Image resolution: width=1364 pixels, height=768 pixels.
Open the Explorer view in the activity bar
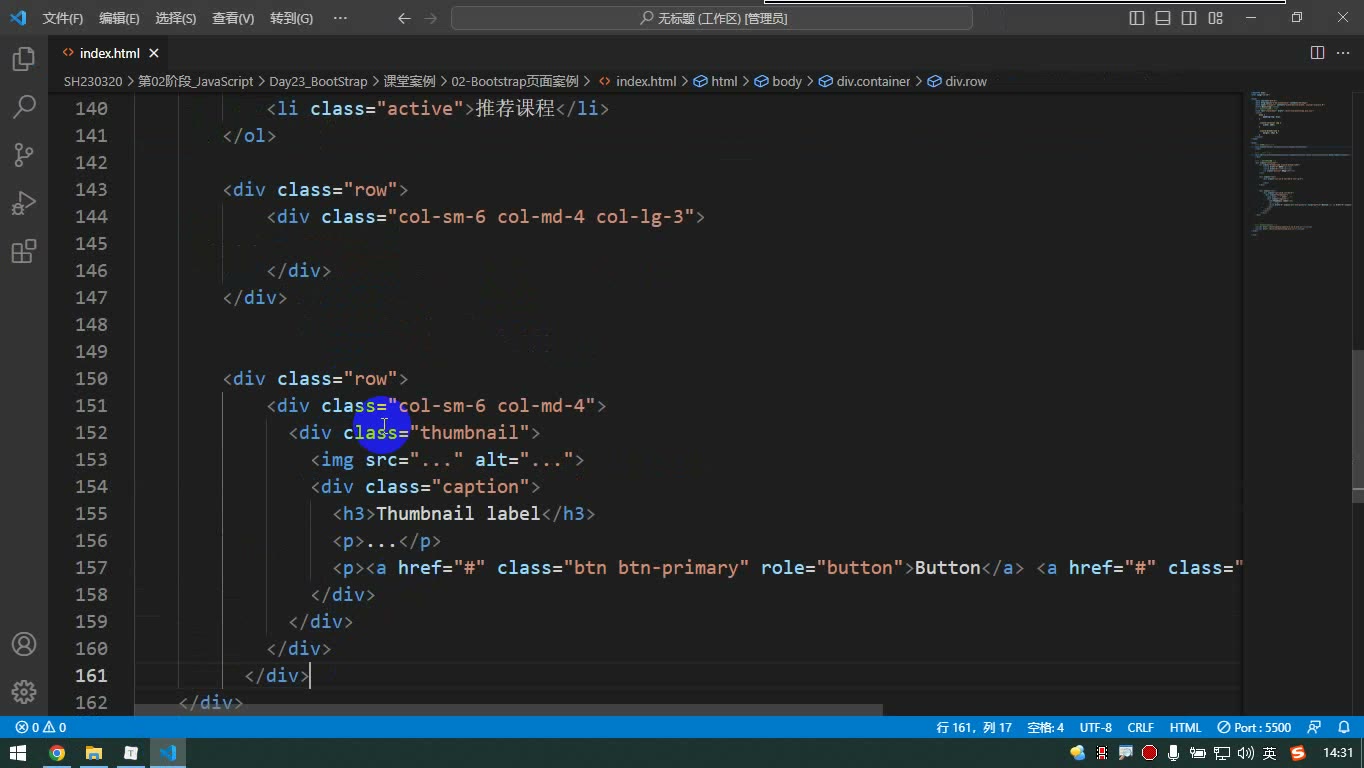tap(24, 60)
